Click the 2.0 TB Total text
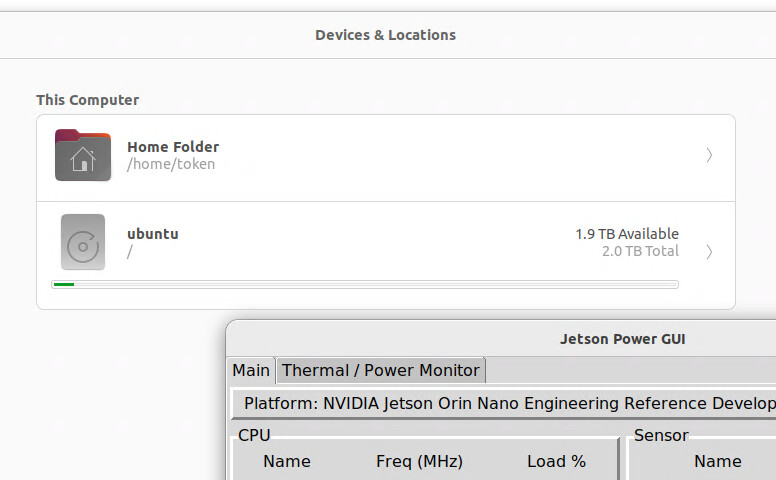 (640, 251)
